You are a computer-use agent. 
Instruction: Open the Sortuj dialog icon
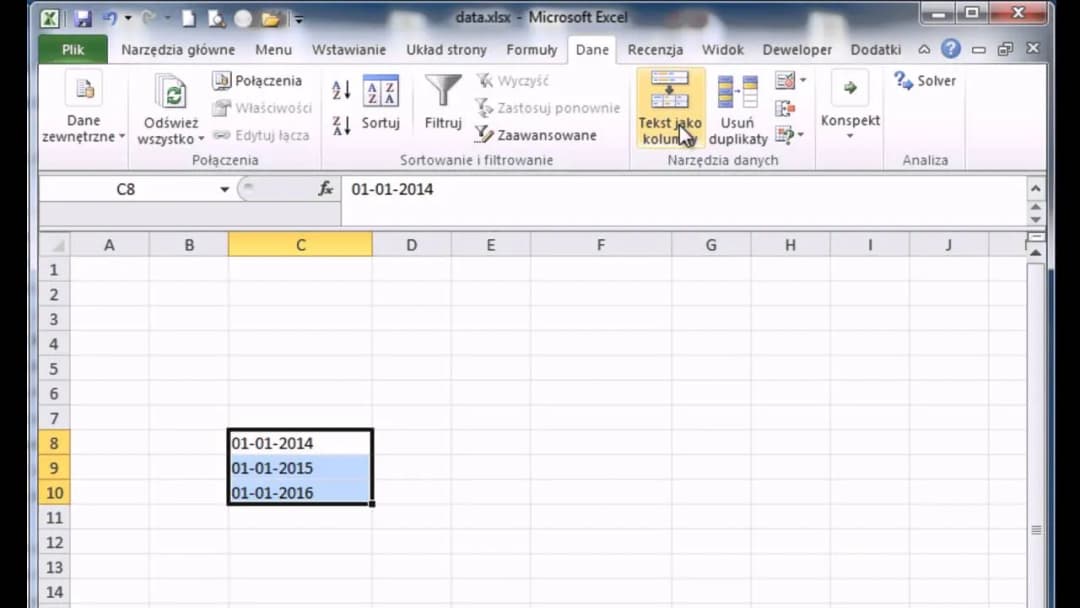[380, 92]
